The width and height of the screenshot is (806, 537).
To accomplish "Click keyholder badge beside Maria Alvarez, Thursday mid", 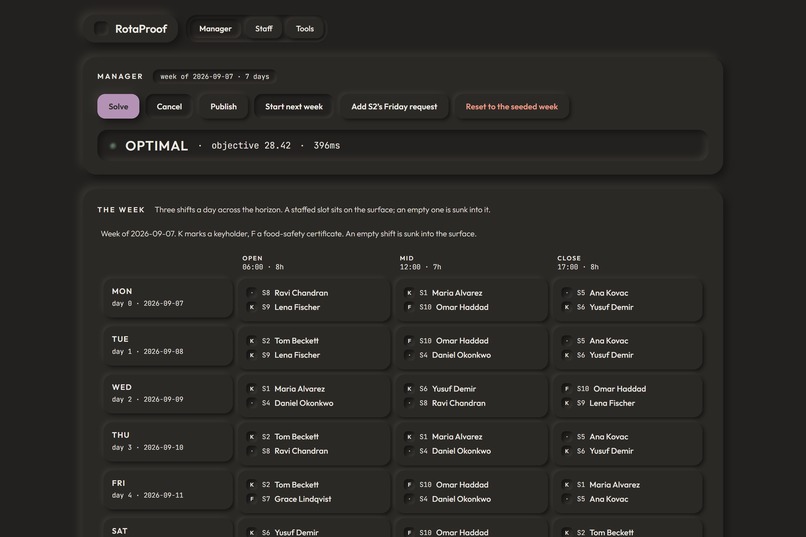I will click(409, 437).
